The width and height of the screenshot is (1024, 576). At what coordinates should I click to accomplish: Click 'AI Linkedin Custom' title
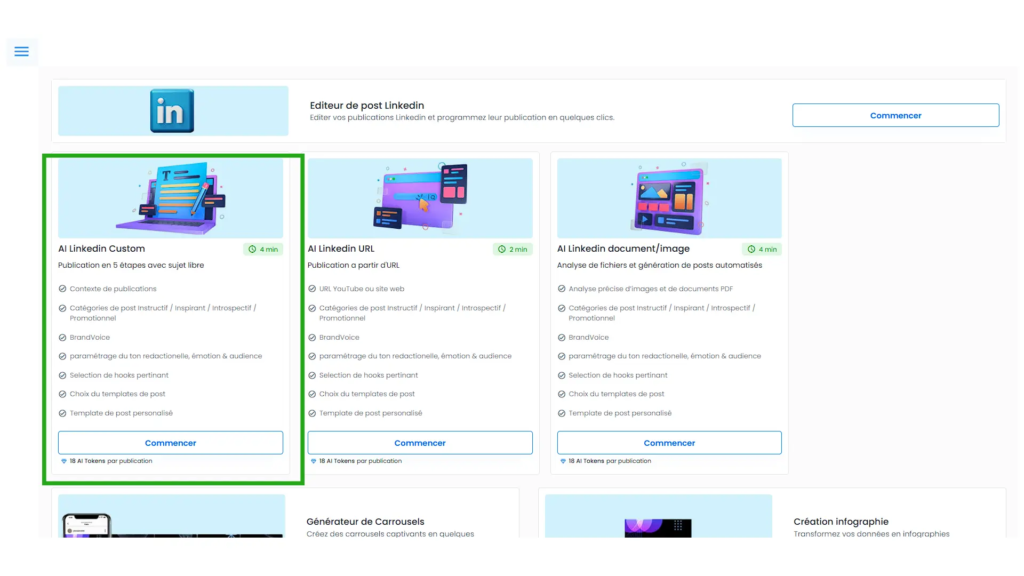tap(101, 249)
